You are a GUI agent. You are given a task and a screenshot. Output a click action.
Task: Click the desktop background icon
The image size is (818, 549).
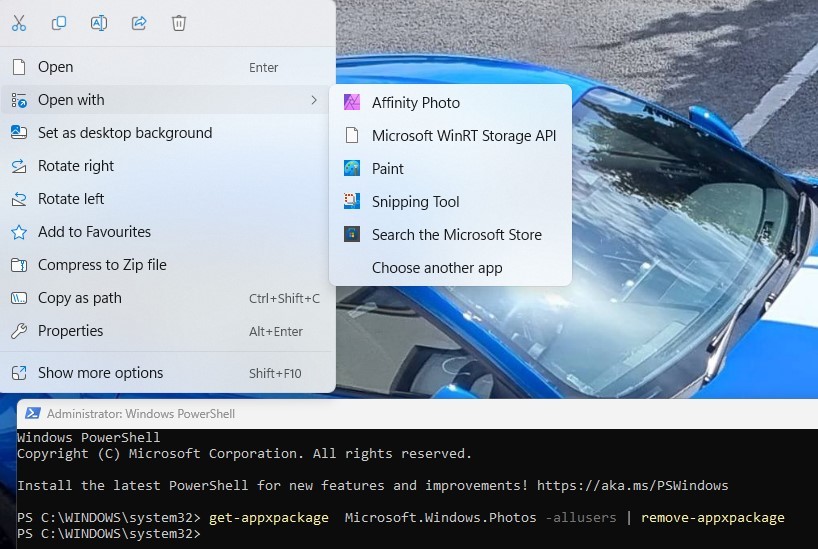tap(19, 133)
